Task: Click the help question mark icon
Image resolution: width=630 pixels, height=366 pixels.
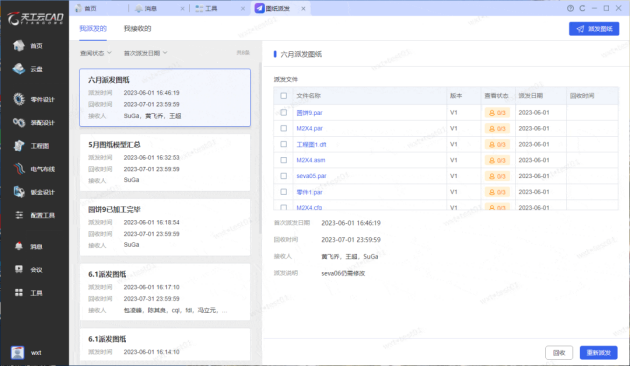Action: (x=570, y=8)
